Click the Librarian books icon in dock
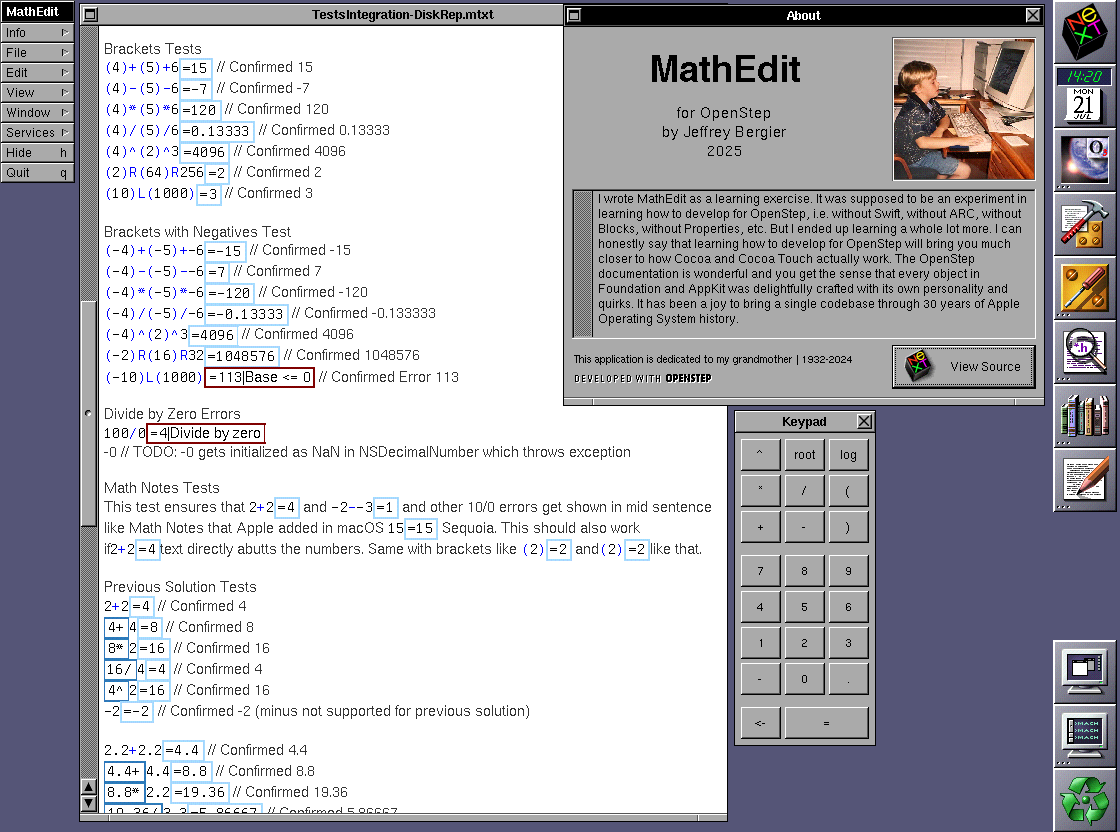 point(1086,416)
